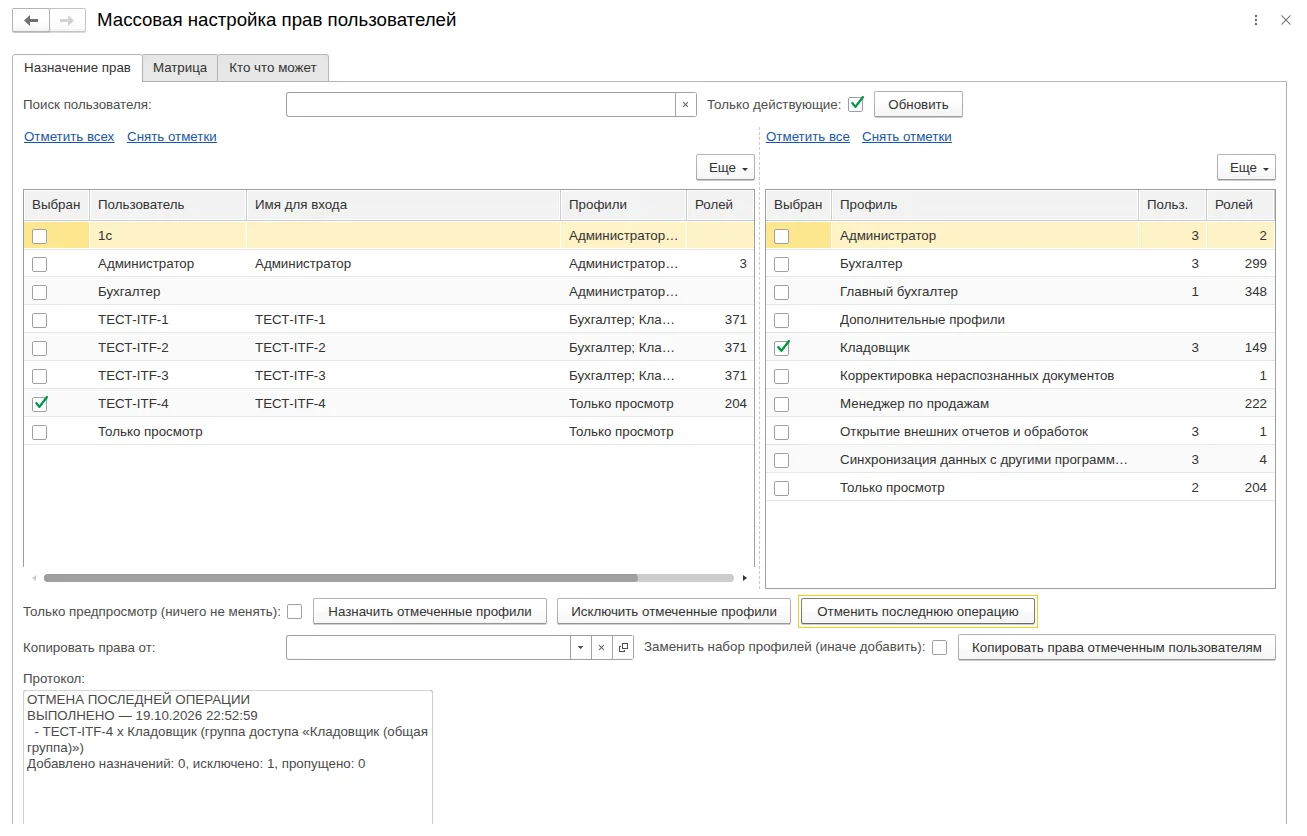Click the 'Отметить все' link for profiles

pos(808,137)
